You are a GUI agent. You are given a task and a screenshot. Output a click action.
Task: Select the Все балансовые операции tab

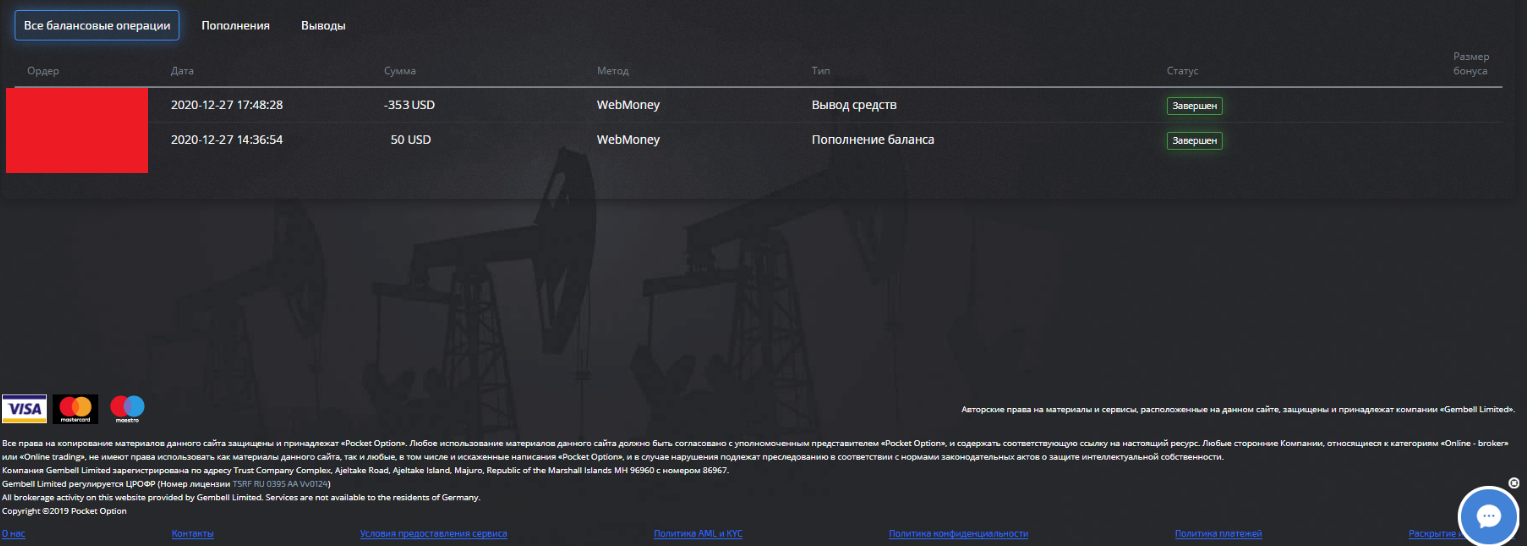96,26
